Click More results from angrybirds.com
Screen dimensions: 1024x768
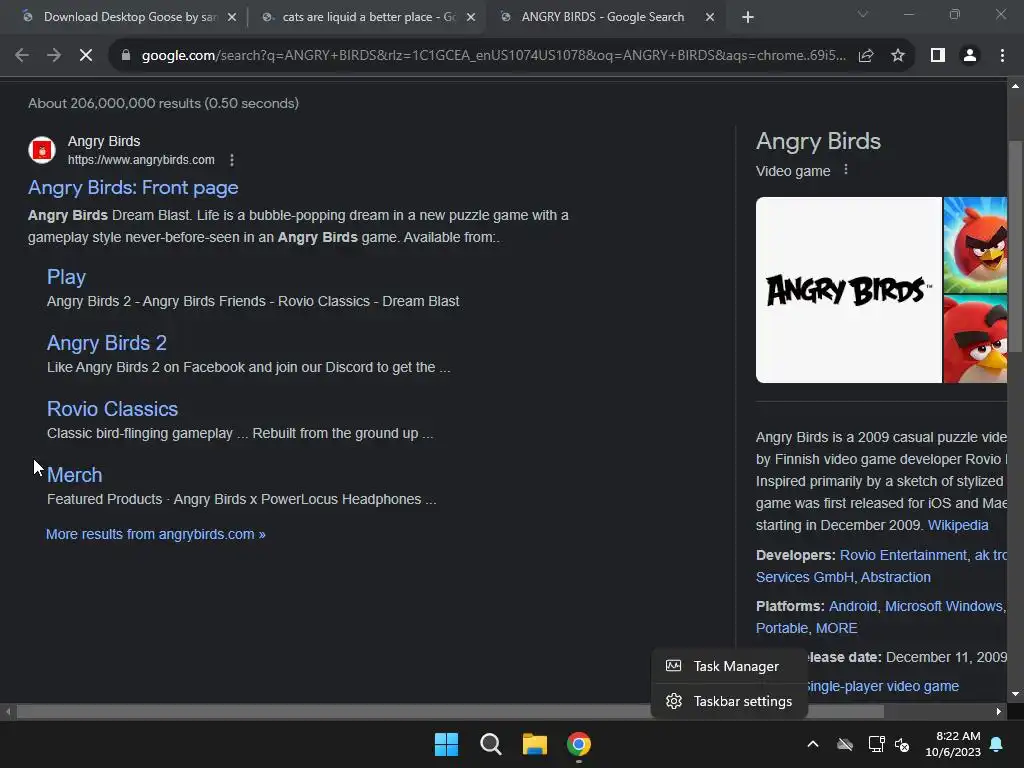click(155, 534)
